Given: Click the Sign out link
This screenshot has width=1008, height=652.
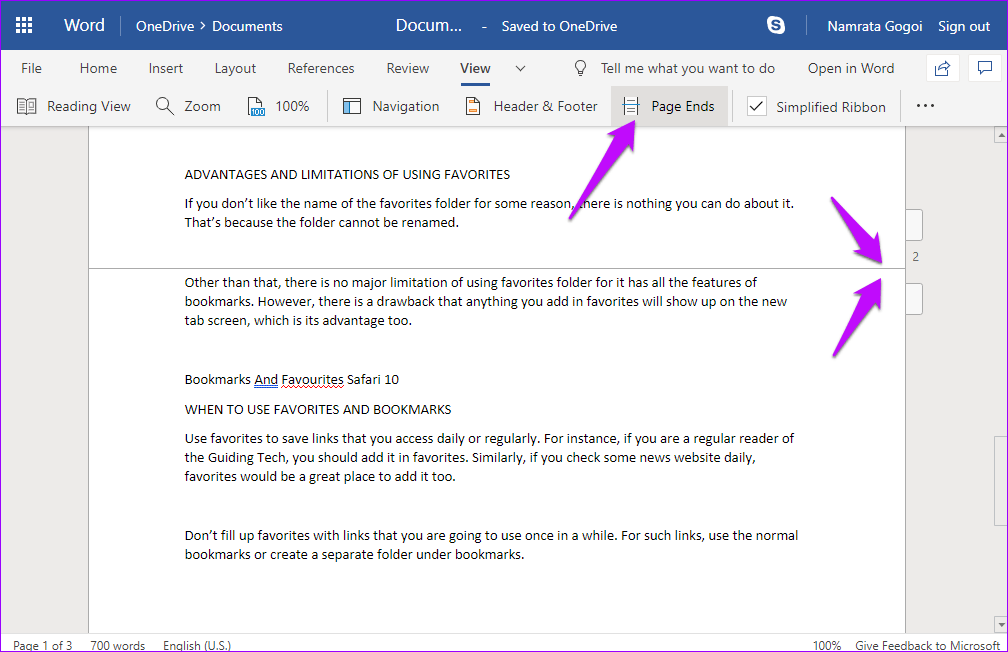Looking at the screenshot, I should click(964, 26).
